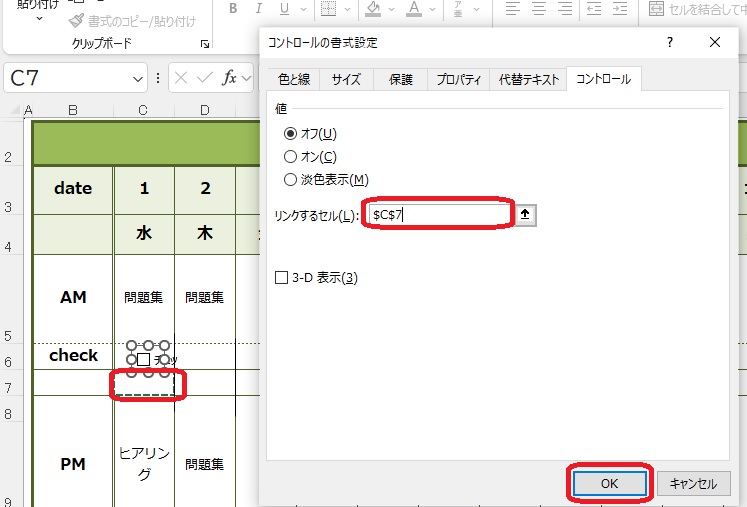The image size is (747, 507).
Task: Open the Clipboard pane launcher icon
Action: [x=205, y=44]
